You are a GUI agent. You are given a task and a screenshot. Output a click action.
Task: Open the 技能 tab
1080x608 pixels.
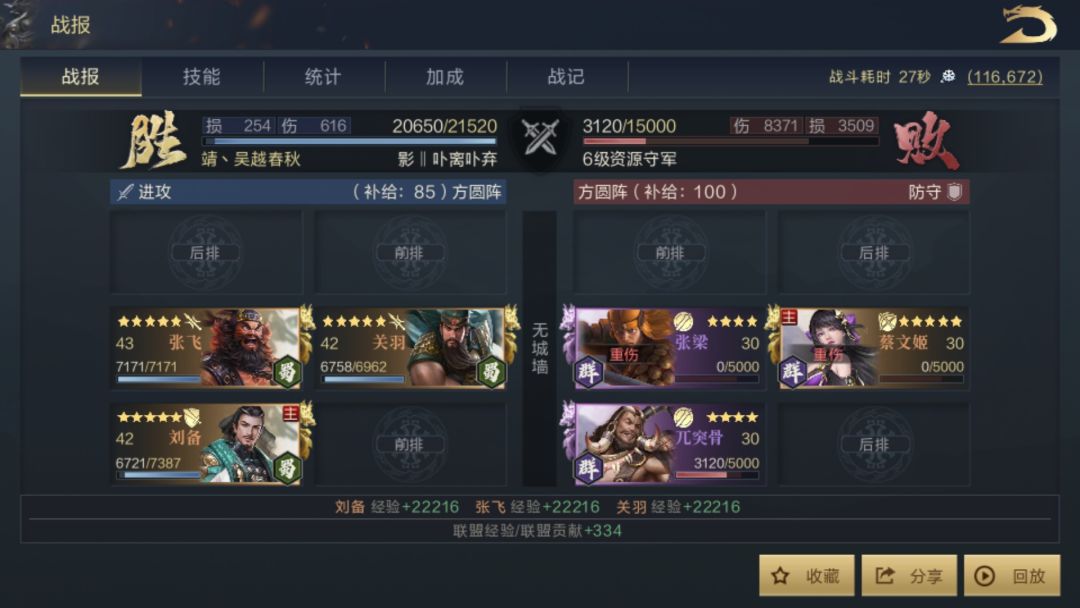(x=202, y=76)
